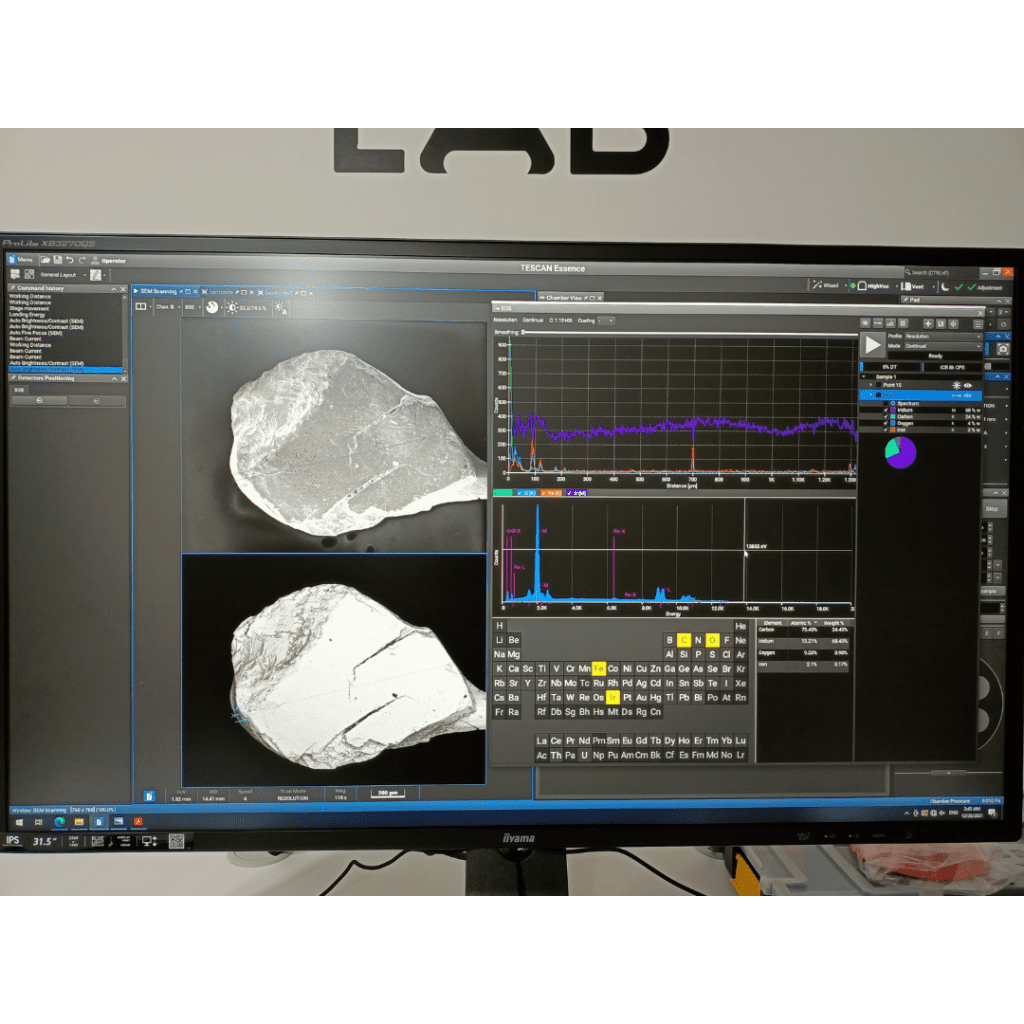Click the point analysis star icon in EDS toolbar

coord(865,323)
